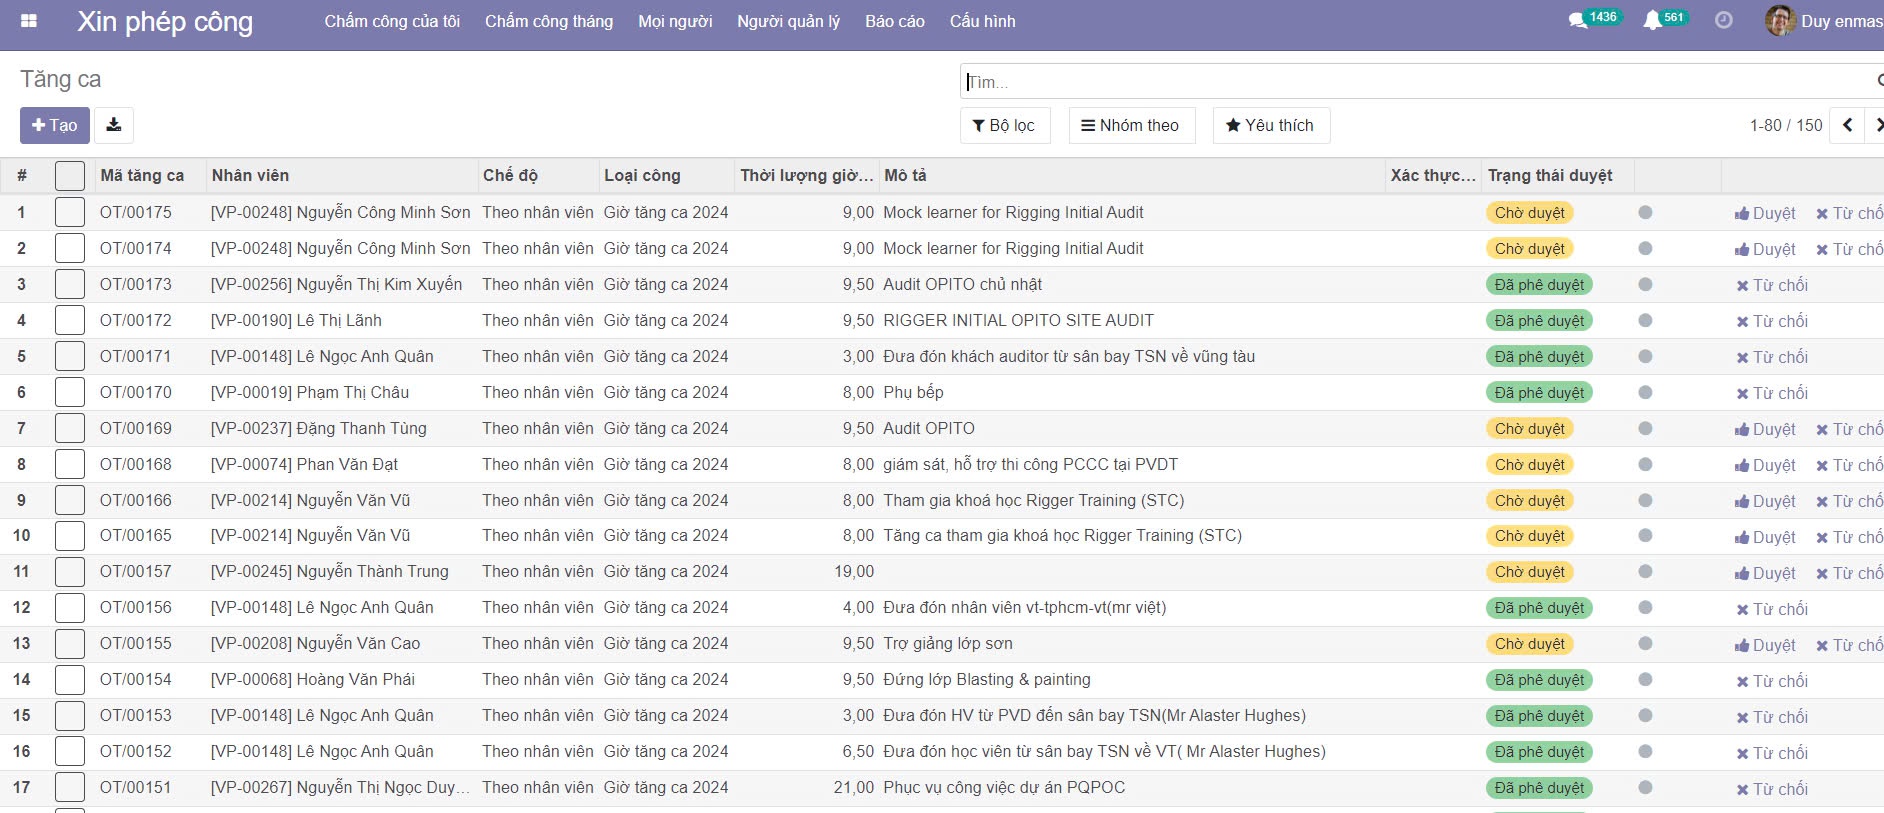Open the apps grid menu icon
The width and height of the screenshot is (1884, 813).
tap(29, 21)
